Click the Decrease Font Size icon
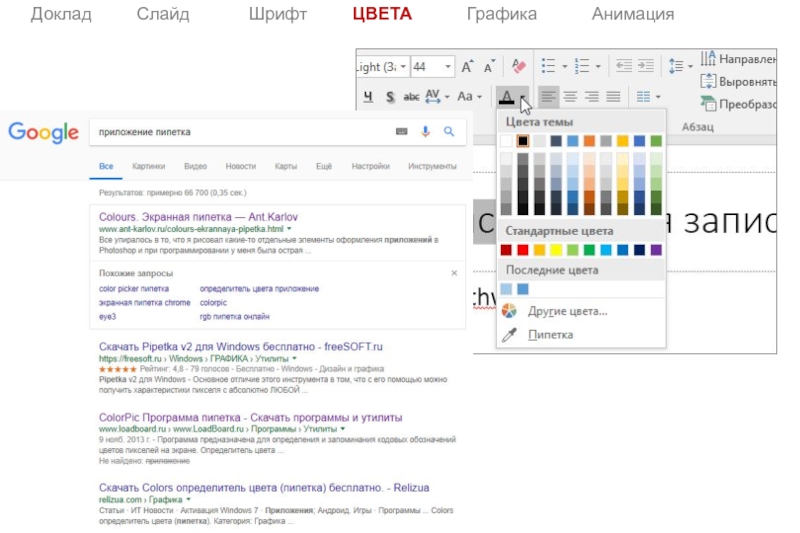The width and height of the screenshot is (800, 533). pyautogui.click(x=489, y=67)
